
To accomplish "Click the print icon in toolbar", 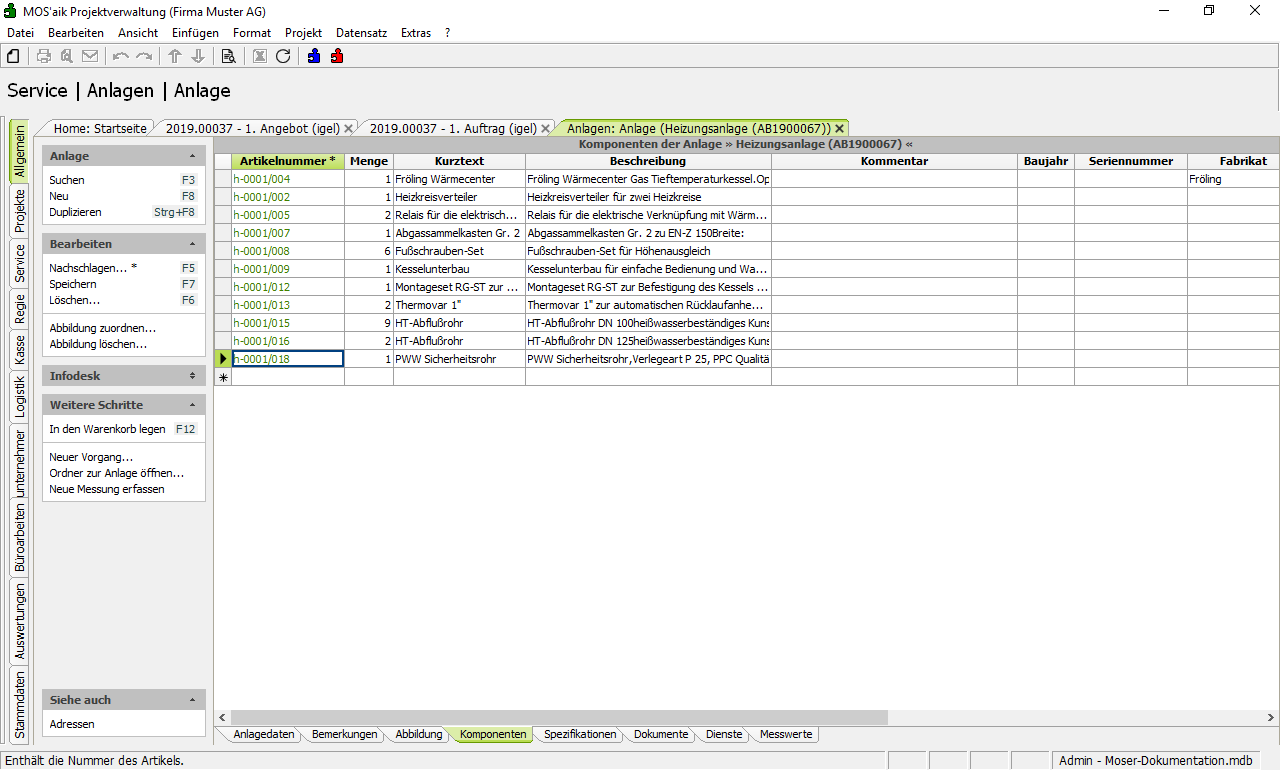I will [44, 56].
